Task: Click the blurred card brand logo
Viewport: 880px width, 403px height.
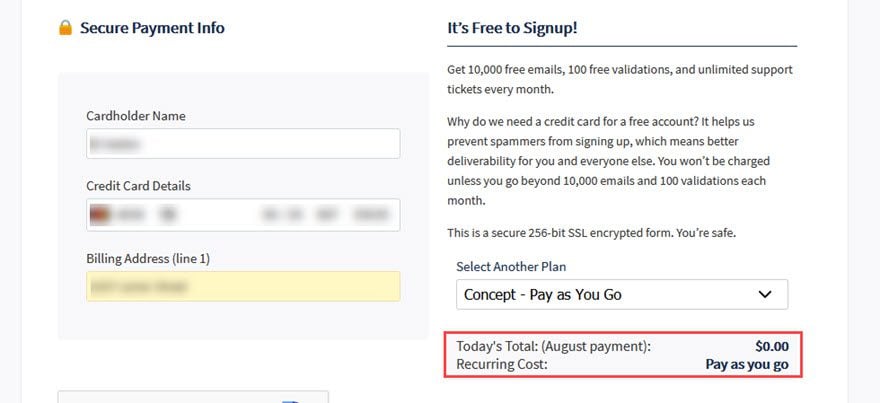Action: coord(99,214)
